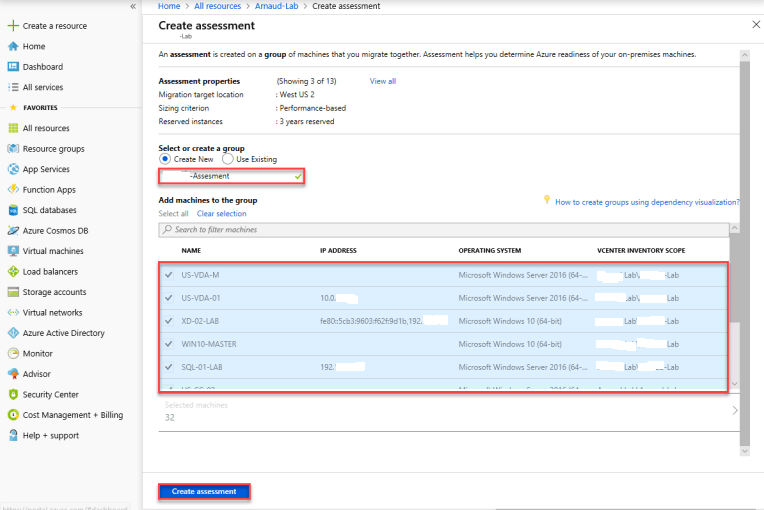The width and height of the screenshot is (764, 510).
Task: Uncheck the SQL-01-LAB machine checkbox
Action: click(x=169, y=367)
